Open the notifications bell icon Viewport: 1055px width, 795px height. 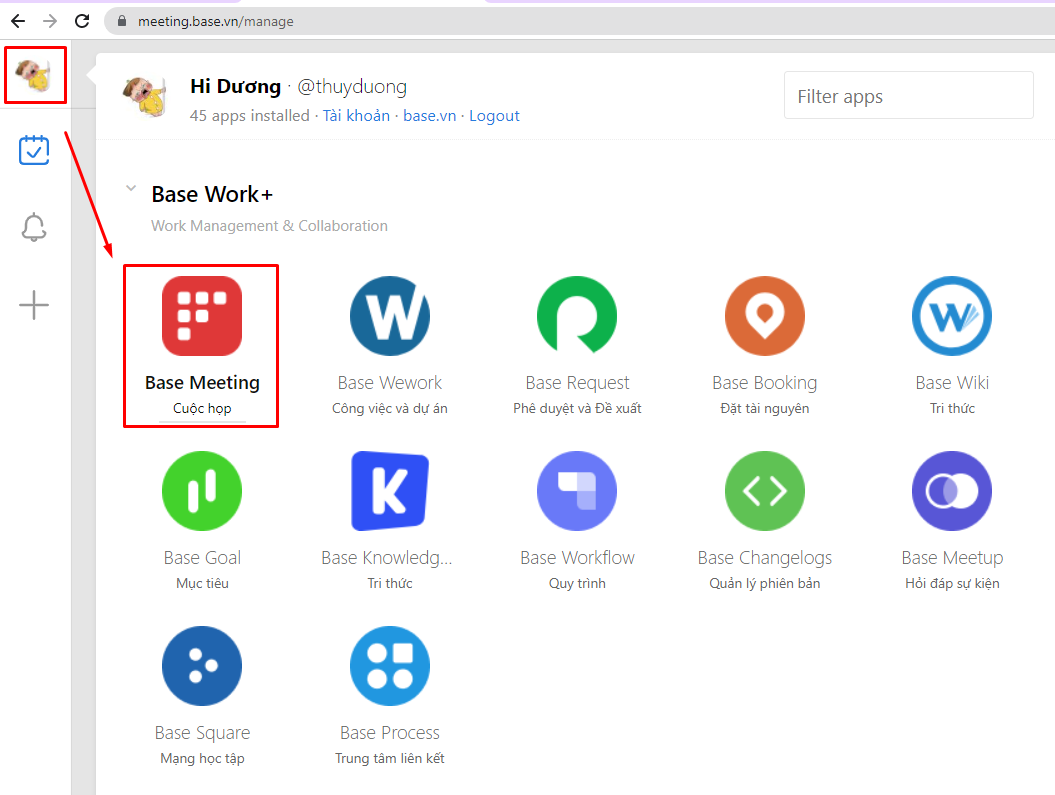tap(34, 227)
